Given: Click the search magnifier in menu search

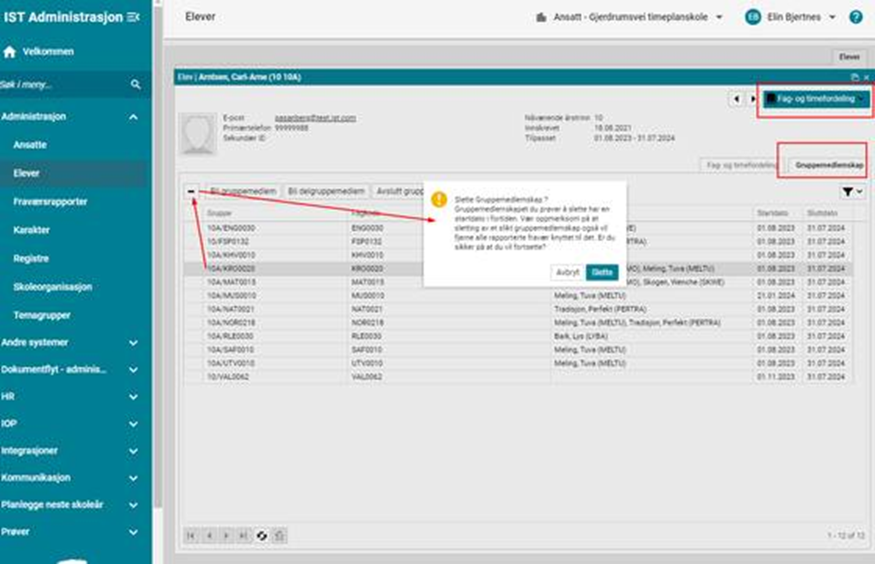Looking at the screenshot, I should coord(136,85).
